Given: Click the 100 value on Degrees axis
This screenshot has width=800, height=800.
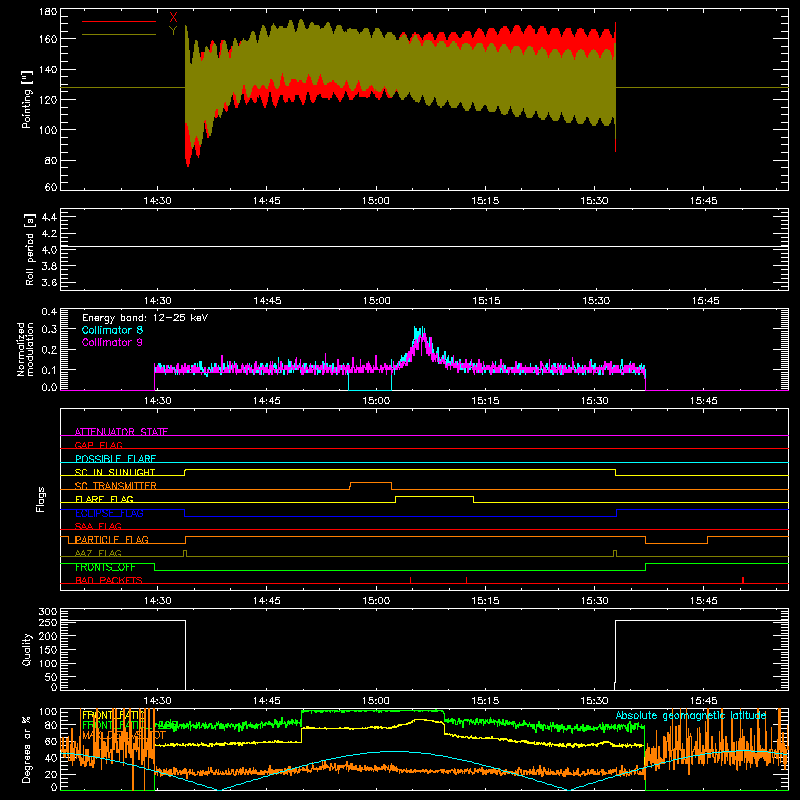Looking at the screenshot, I should pos(47,712).
